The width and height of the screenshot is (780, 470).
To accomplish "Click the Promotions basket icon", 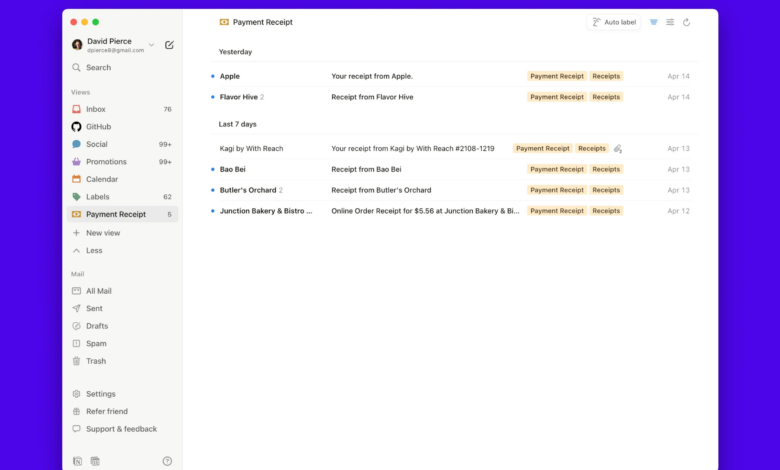I will [x=76, y=162].
